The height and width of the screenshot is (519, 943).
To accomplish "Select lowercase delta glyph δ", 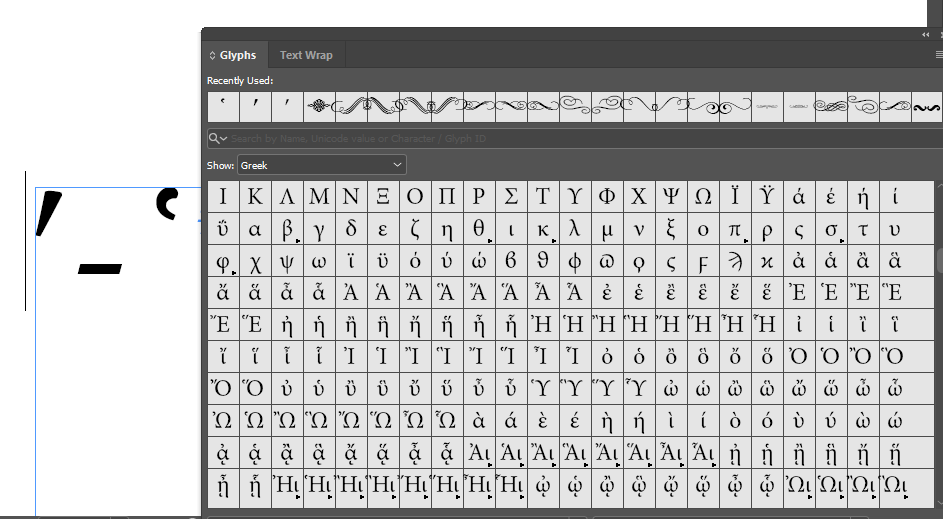I will click(351, 229).
